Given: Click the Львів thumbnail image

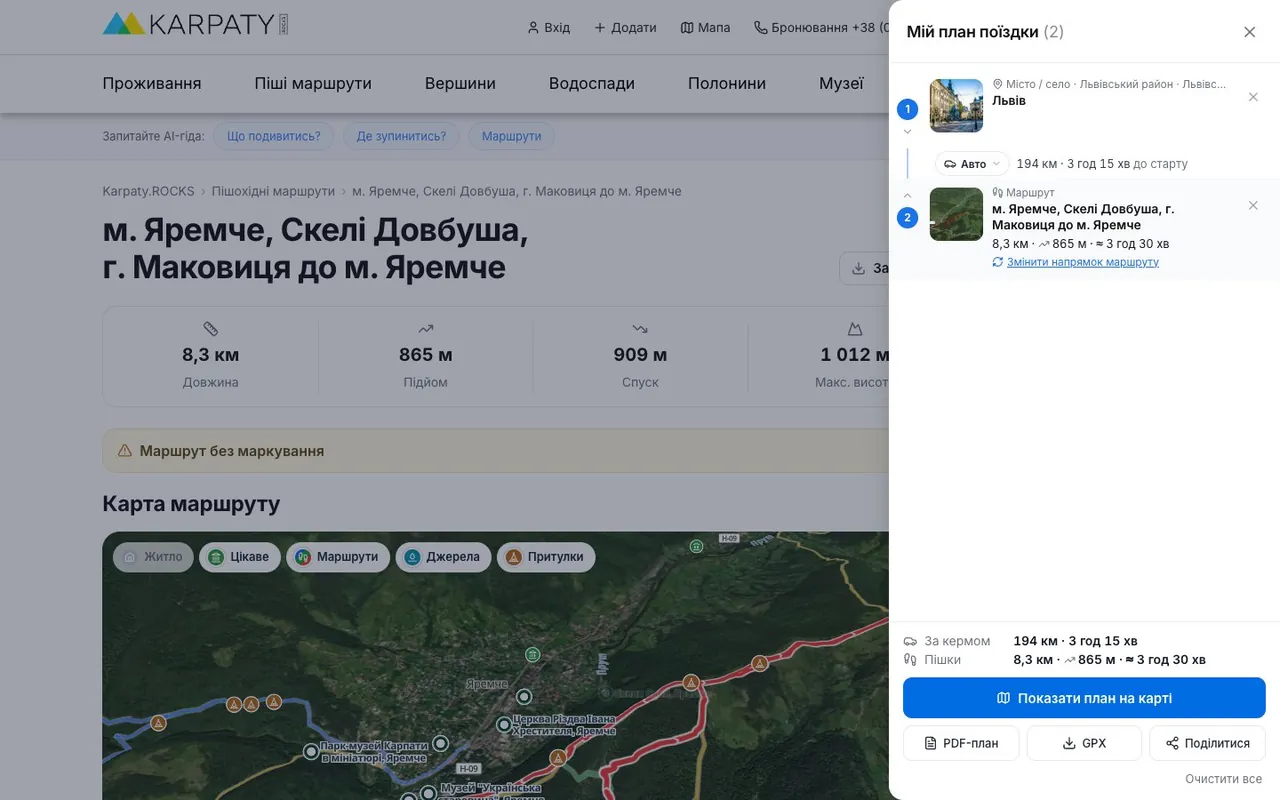Looking at the screenshot, I should [x=956, y=106].
